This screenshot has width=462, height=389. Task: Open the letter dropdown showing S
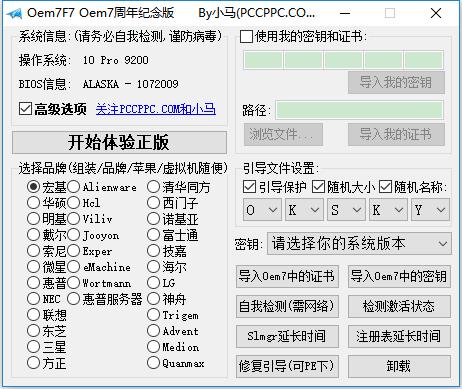[x=346, y=210]
